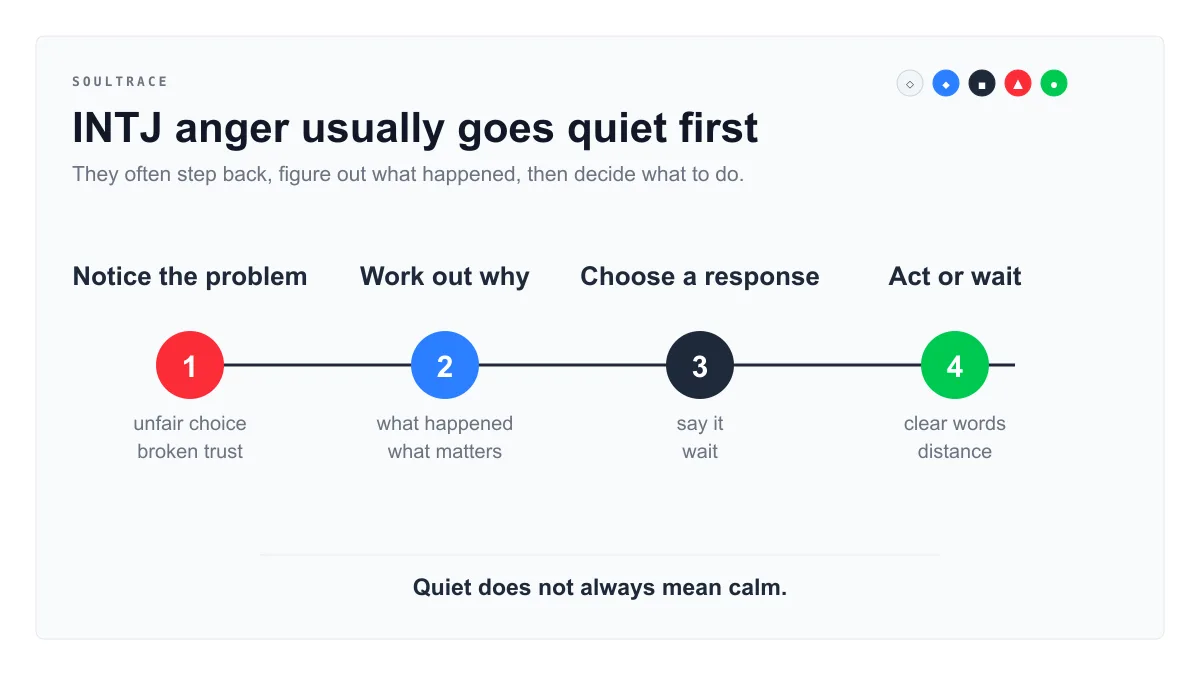Click the red triangle icon
Screen dimensions: 1200x675
coord(1018,83)
